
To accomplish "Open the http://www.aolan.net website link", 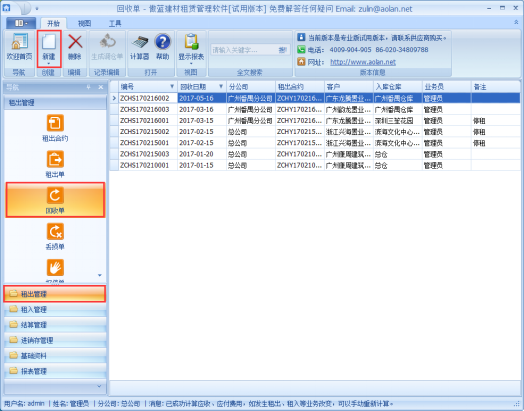I will coord(363,62).
